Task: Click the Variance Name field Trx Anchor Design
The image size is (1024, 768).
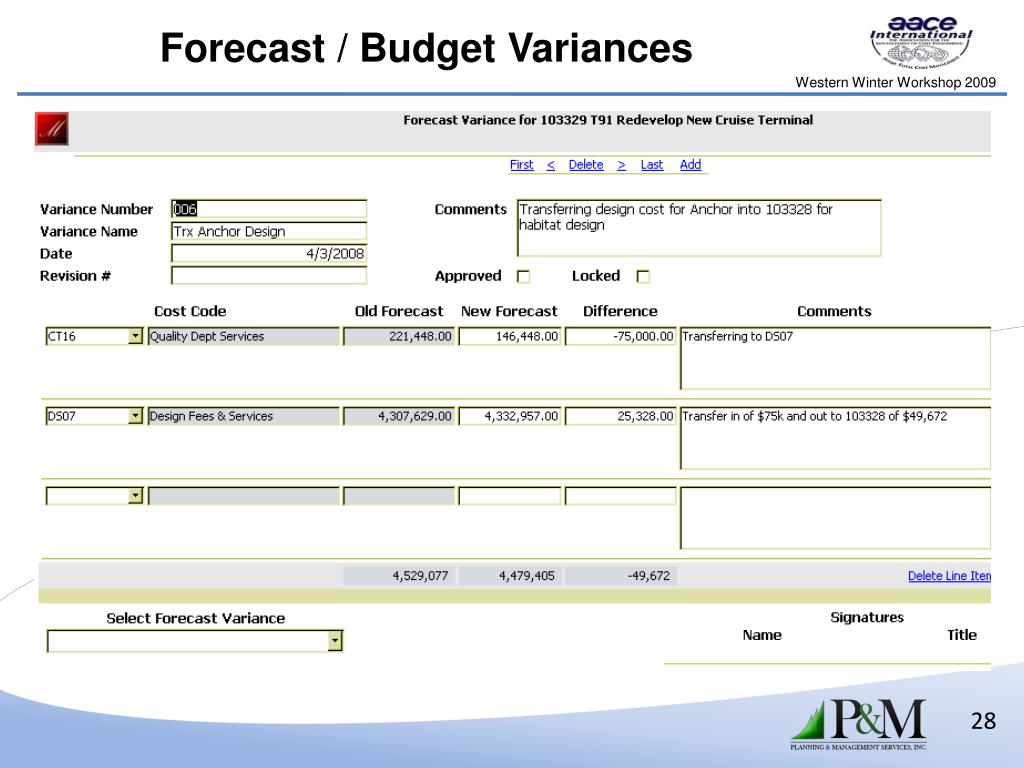Action: click(268, 231)
